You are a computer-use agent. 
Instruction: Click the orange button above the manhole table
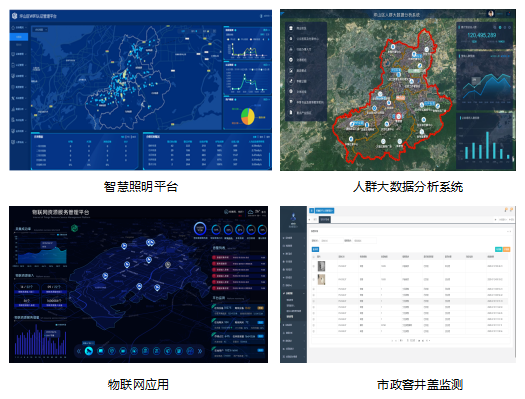pos(507,249)
